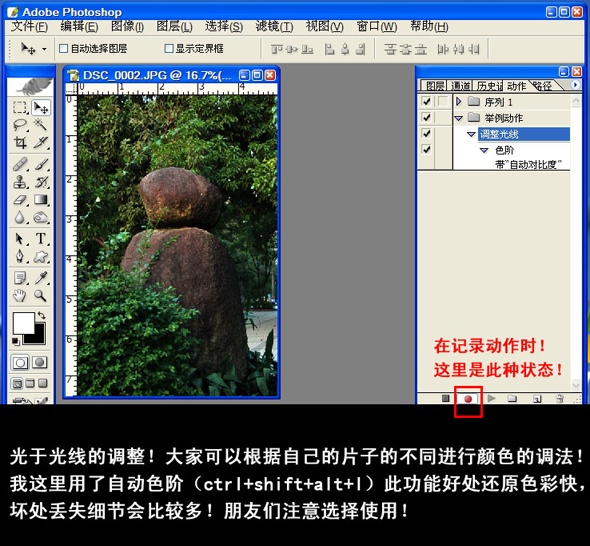
Task: Select the Gradient tool
Action: pyautogui.click(x=41, y=199)
